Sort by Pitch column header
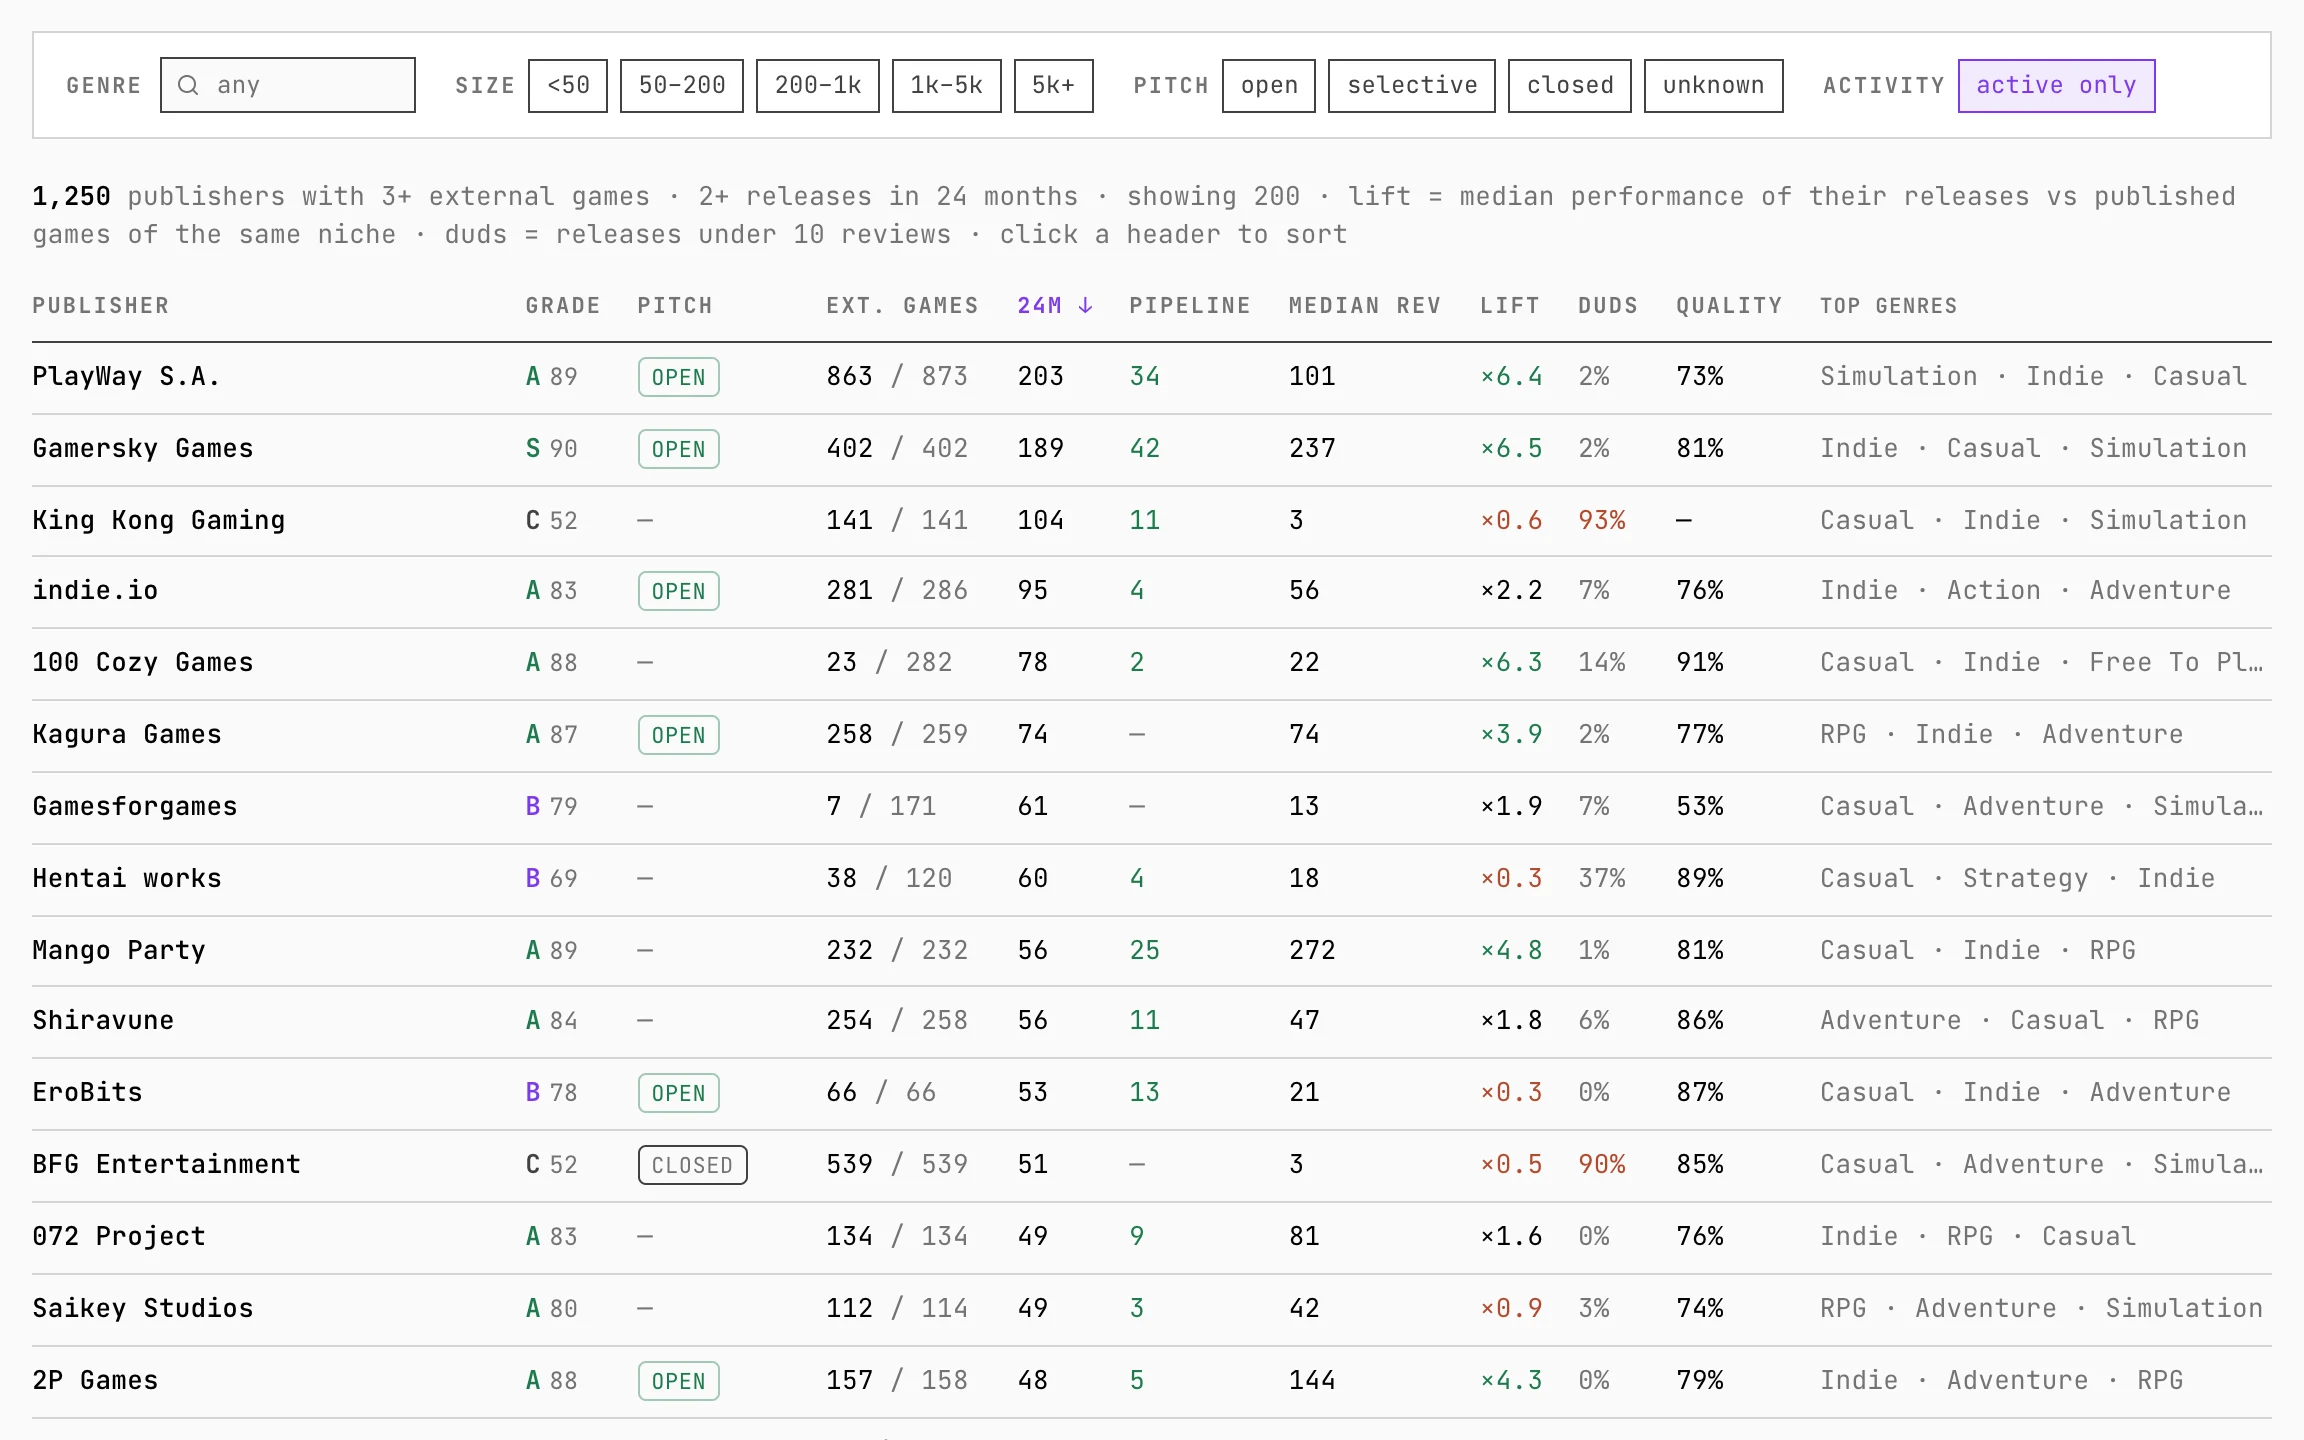Image resolution: width=2304 pixels, height=1440 pixels. coord(675,306)
